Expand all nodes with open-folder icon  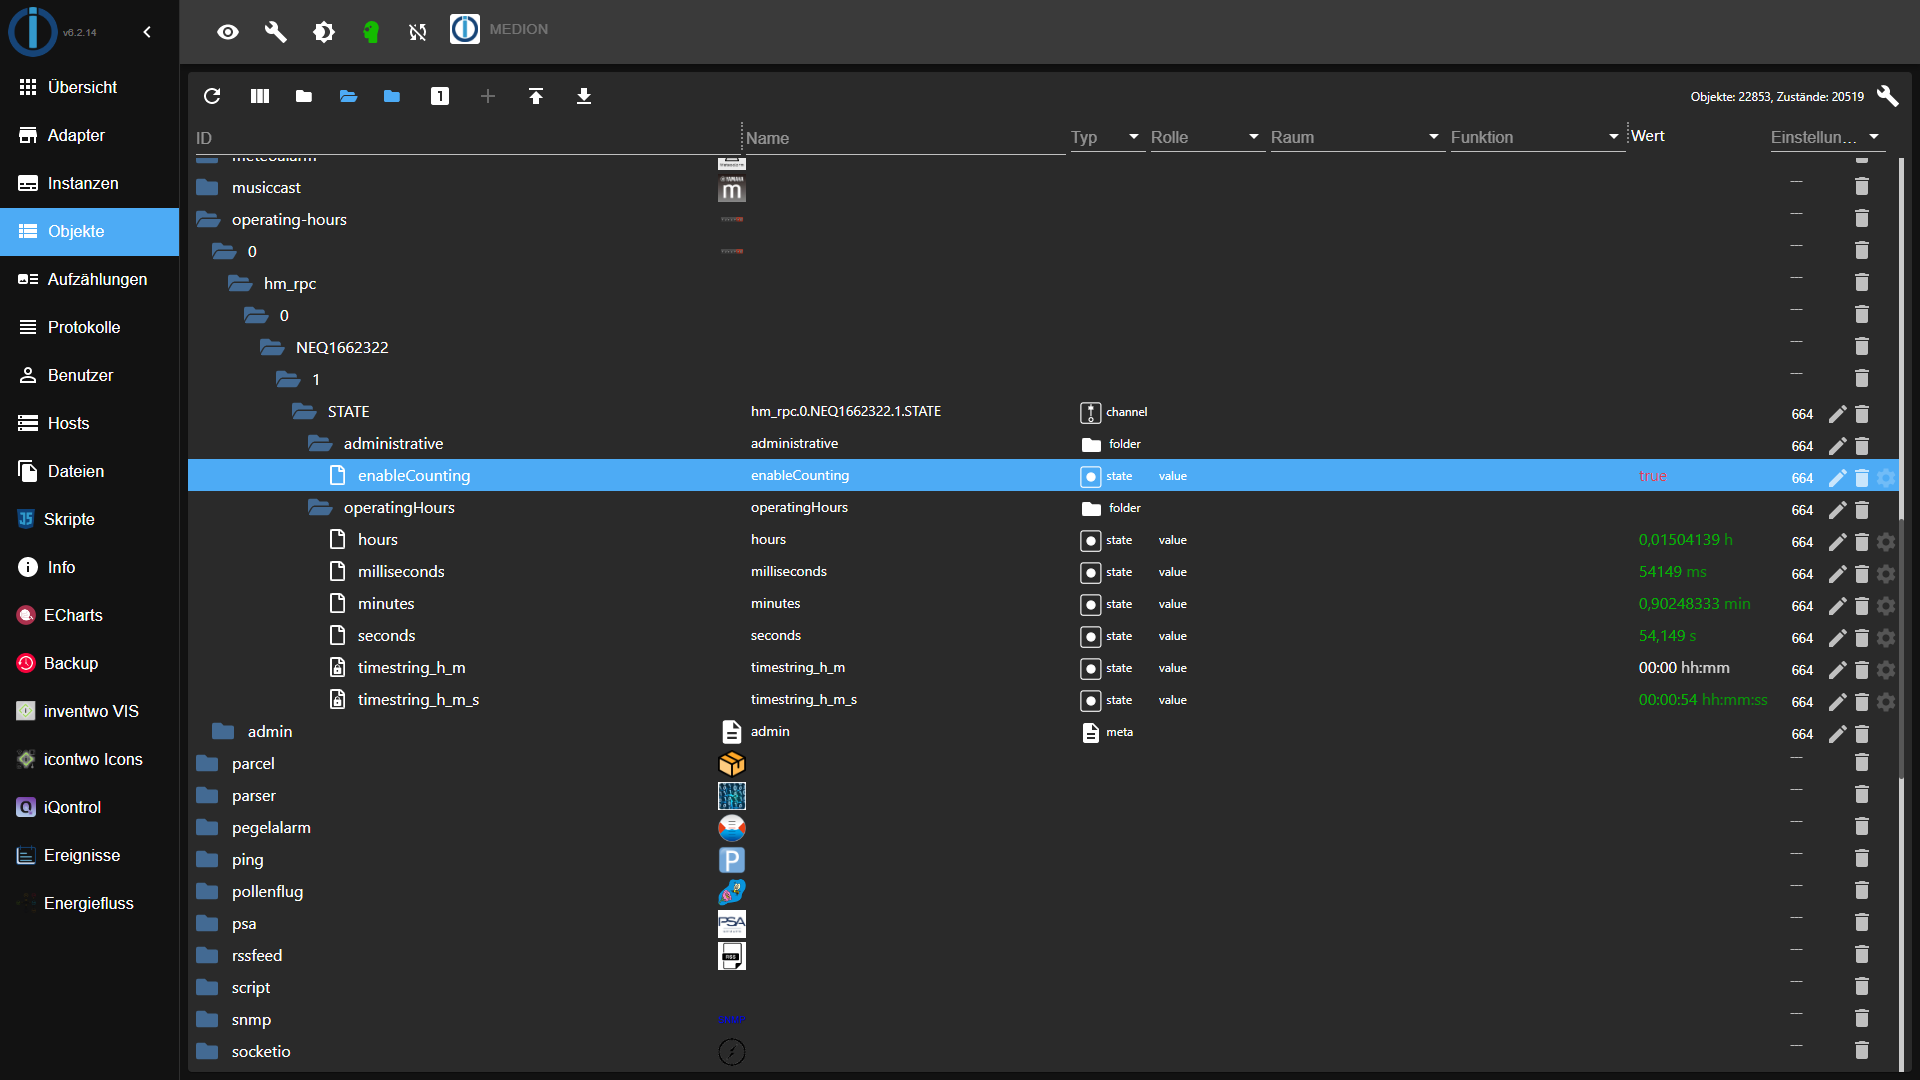pos(348,96)
